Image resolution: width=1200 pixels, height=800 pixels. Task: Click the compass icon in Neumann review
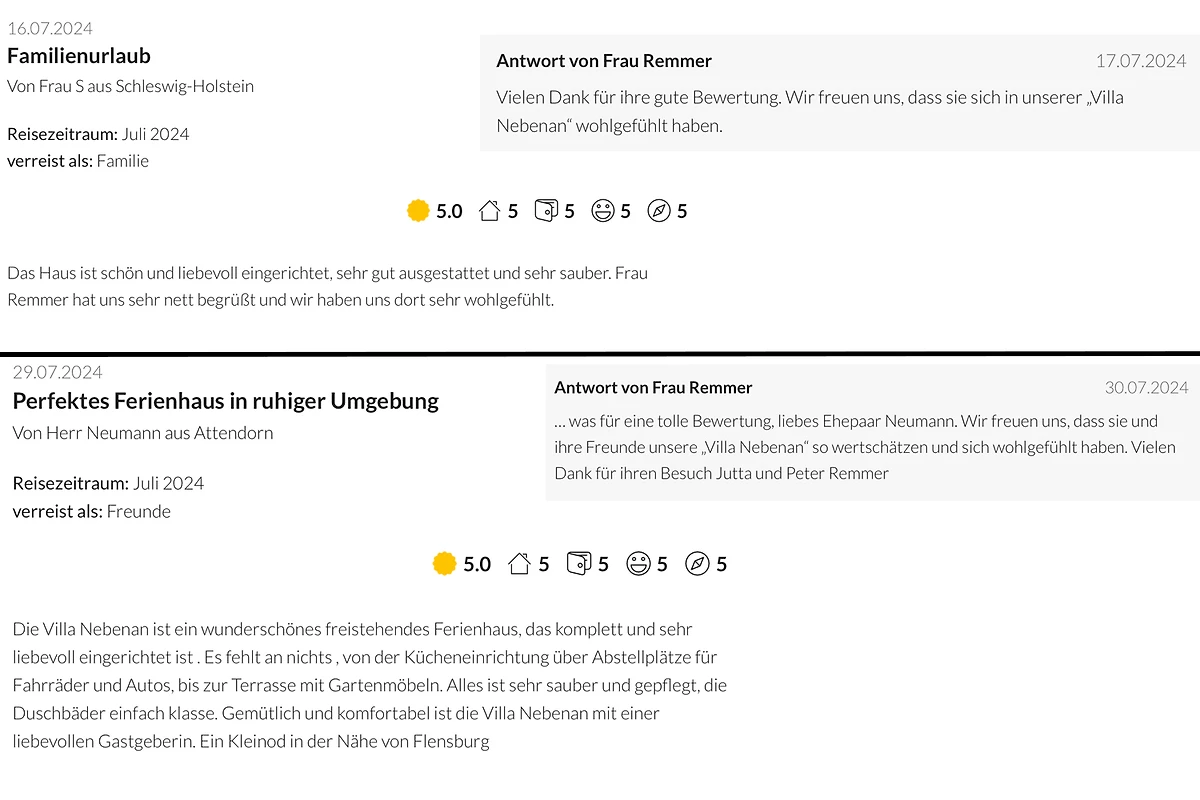(x=697, y=564)
